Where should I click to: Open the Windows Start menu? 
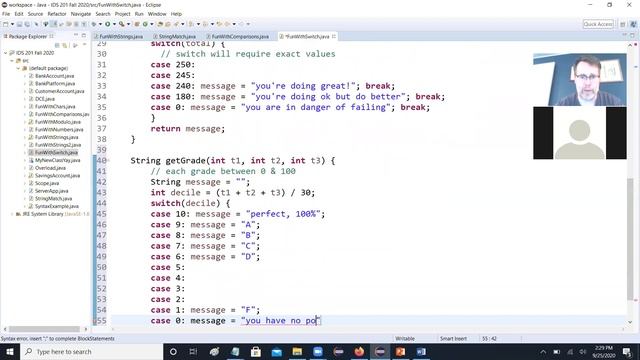click(x=10, y=351)
